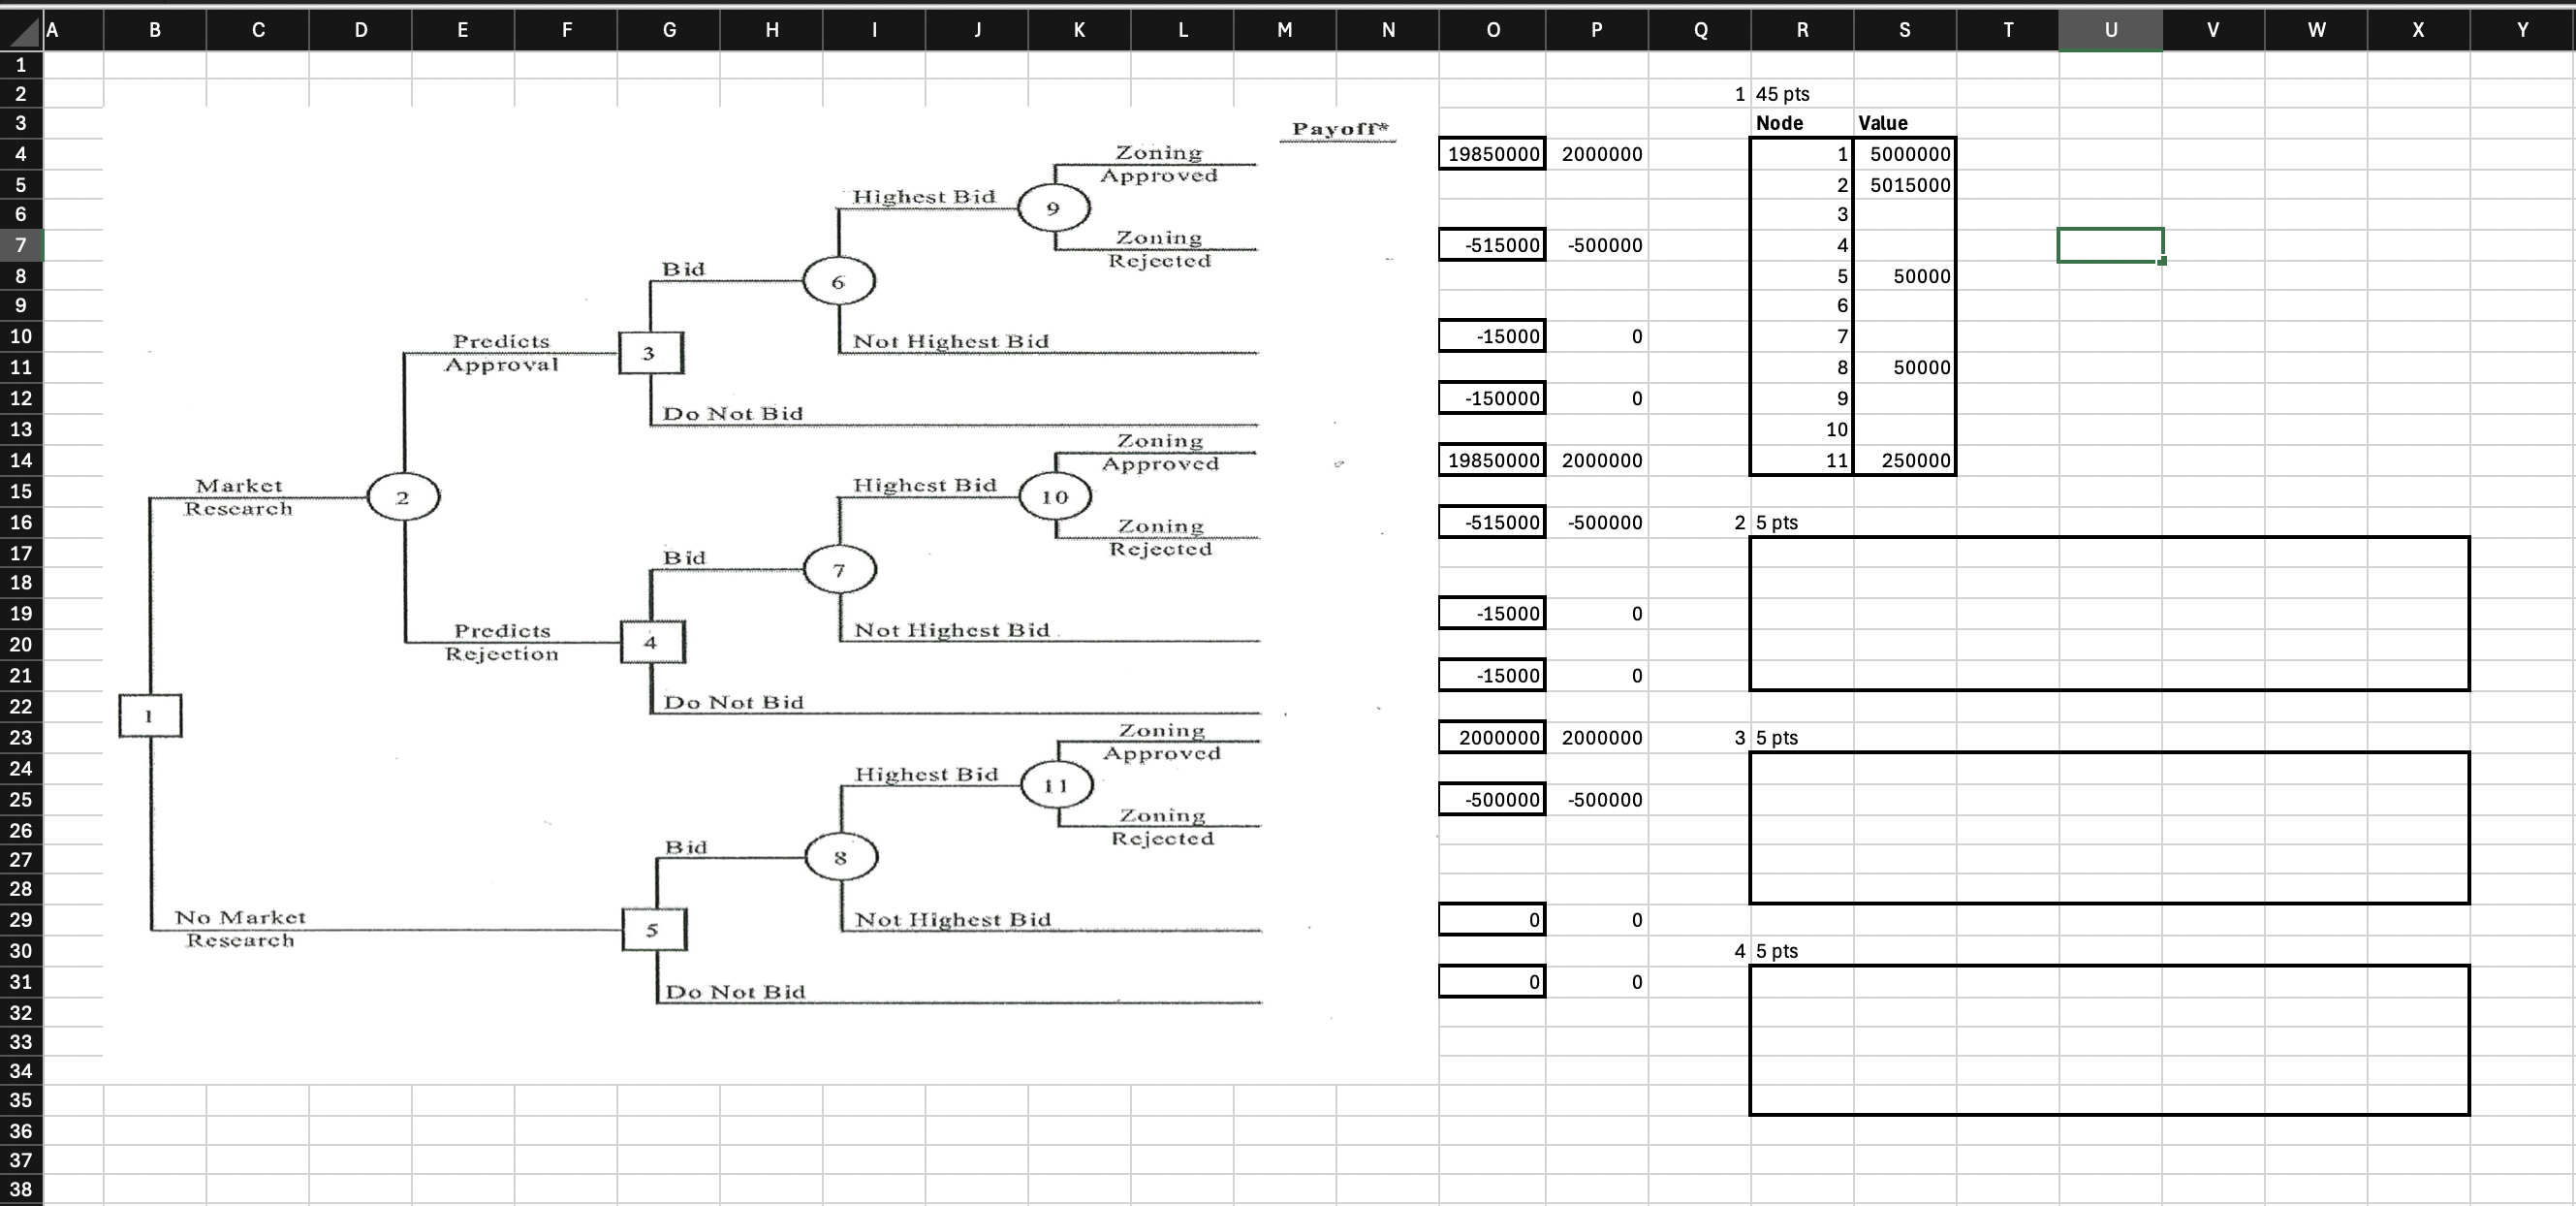This screenshot has width=2576, height=1206.
Task: Click square node 1 in the decision tree
Action: click(149, 715)
